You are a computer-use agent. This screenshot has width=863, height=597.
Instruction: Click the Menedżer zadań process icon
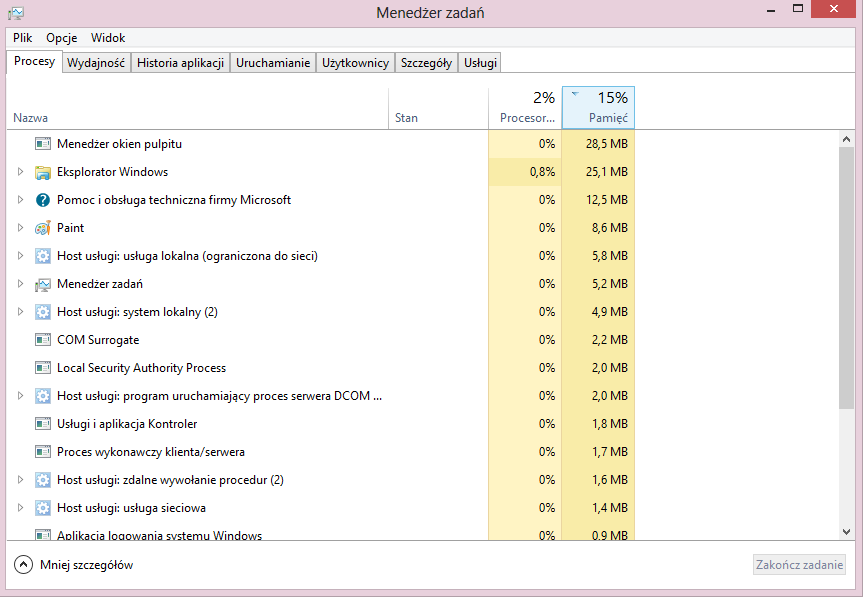42,284
